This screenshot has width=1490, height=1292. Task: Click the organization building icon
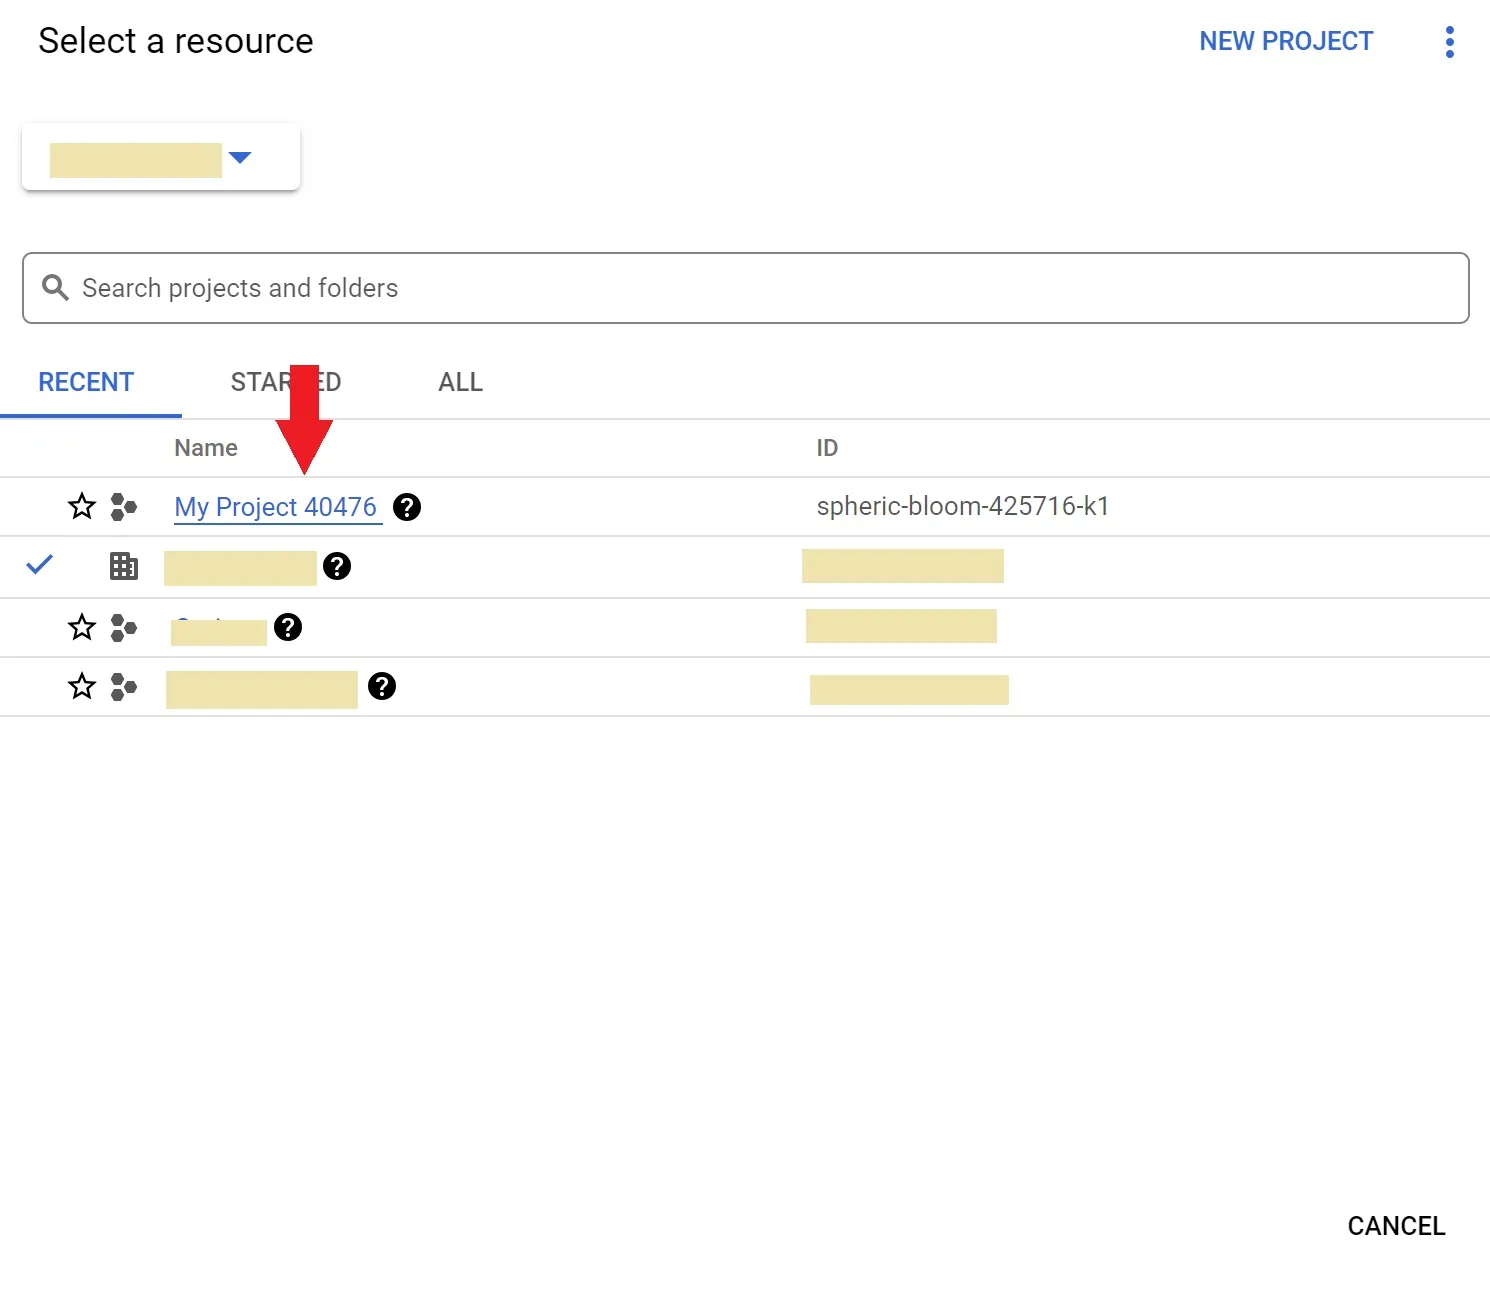(x=124, y=566)
